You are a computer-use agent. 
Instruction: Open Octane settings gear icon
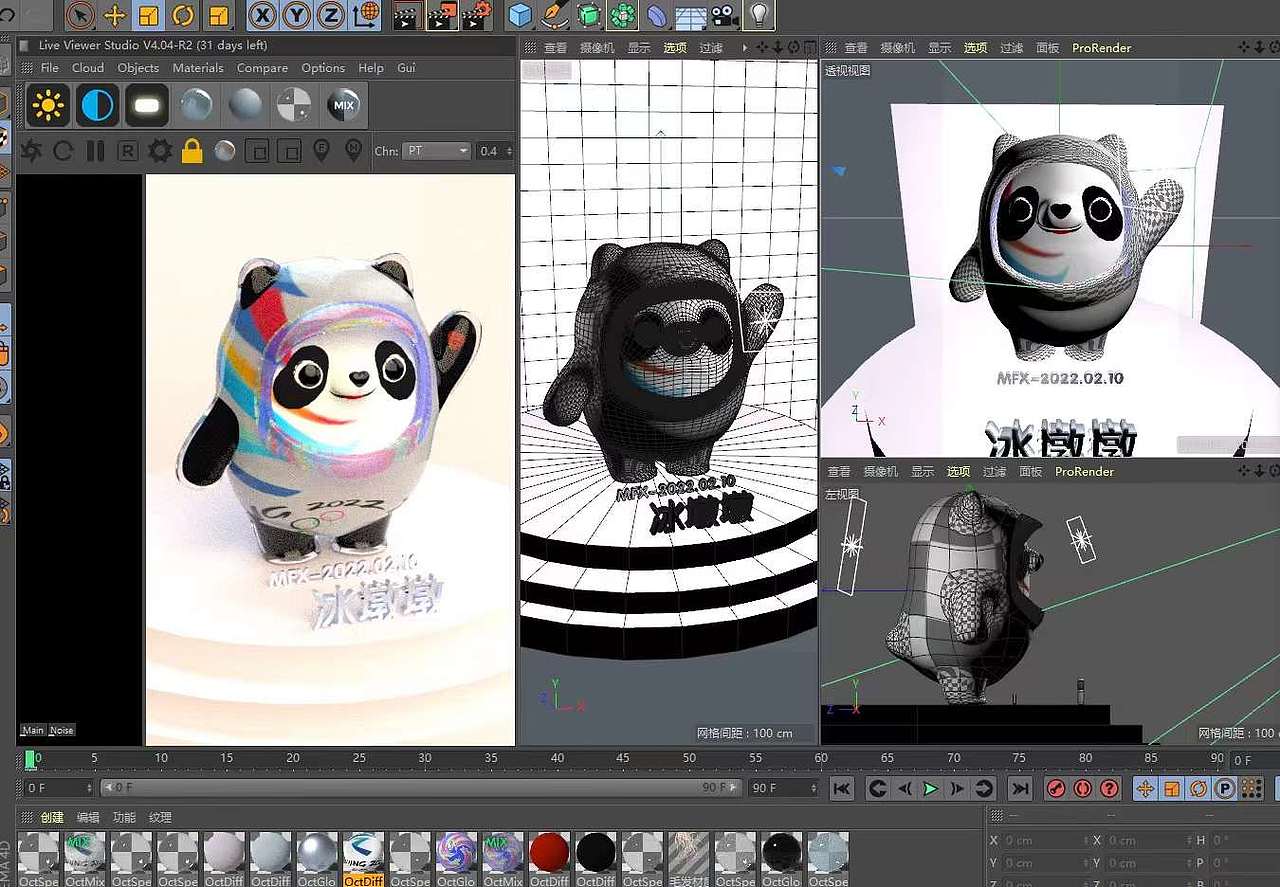pyautogui.click(x=160, y=151)
